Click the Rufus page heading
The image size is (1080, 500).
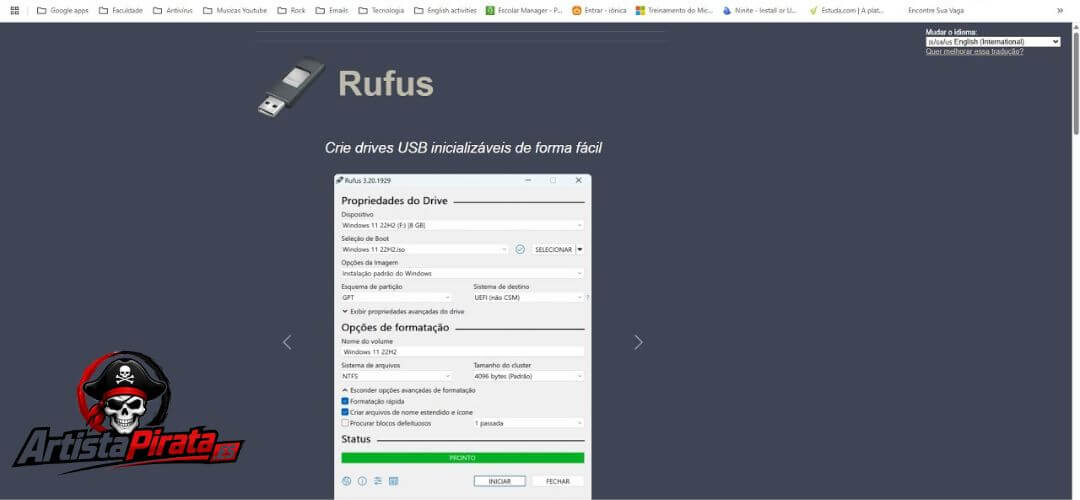pyautogui.click(x=386, y=84)
